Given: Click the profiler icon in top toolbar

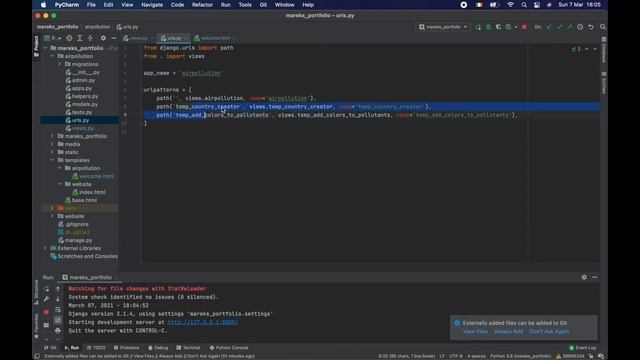Looking at the screenshot, I should click(508, 27).
